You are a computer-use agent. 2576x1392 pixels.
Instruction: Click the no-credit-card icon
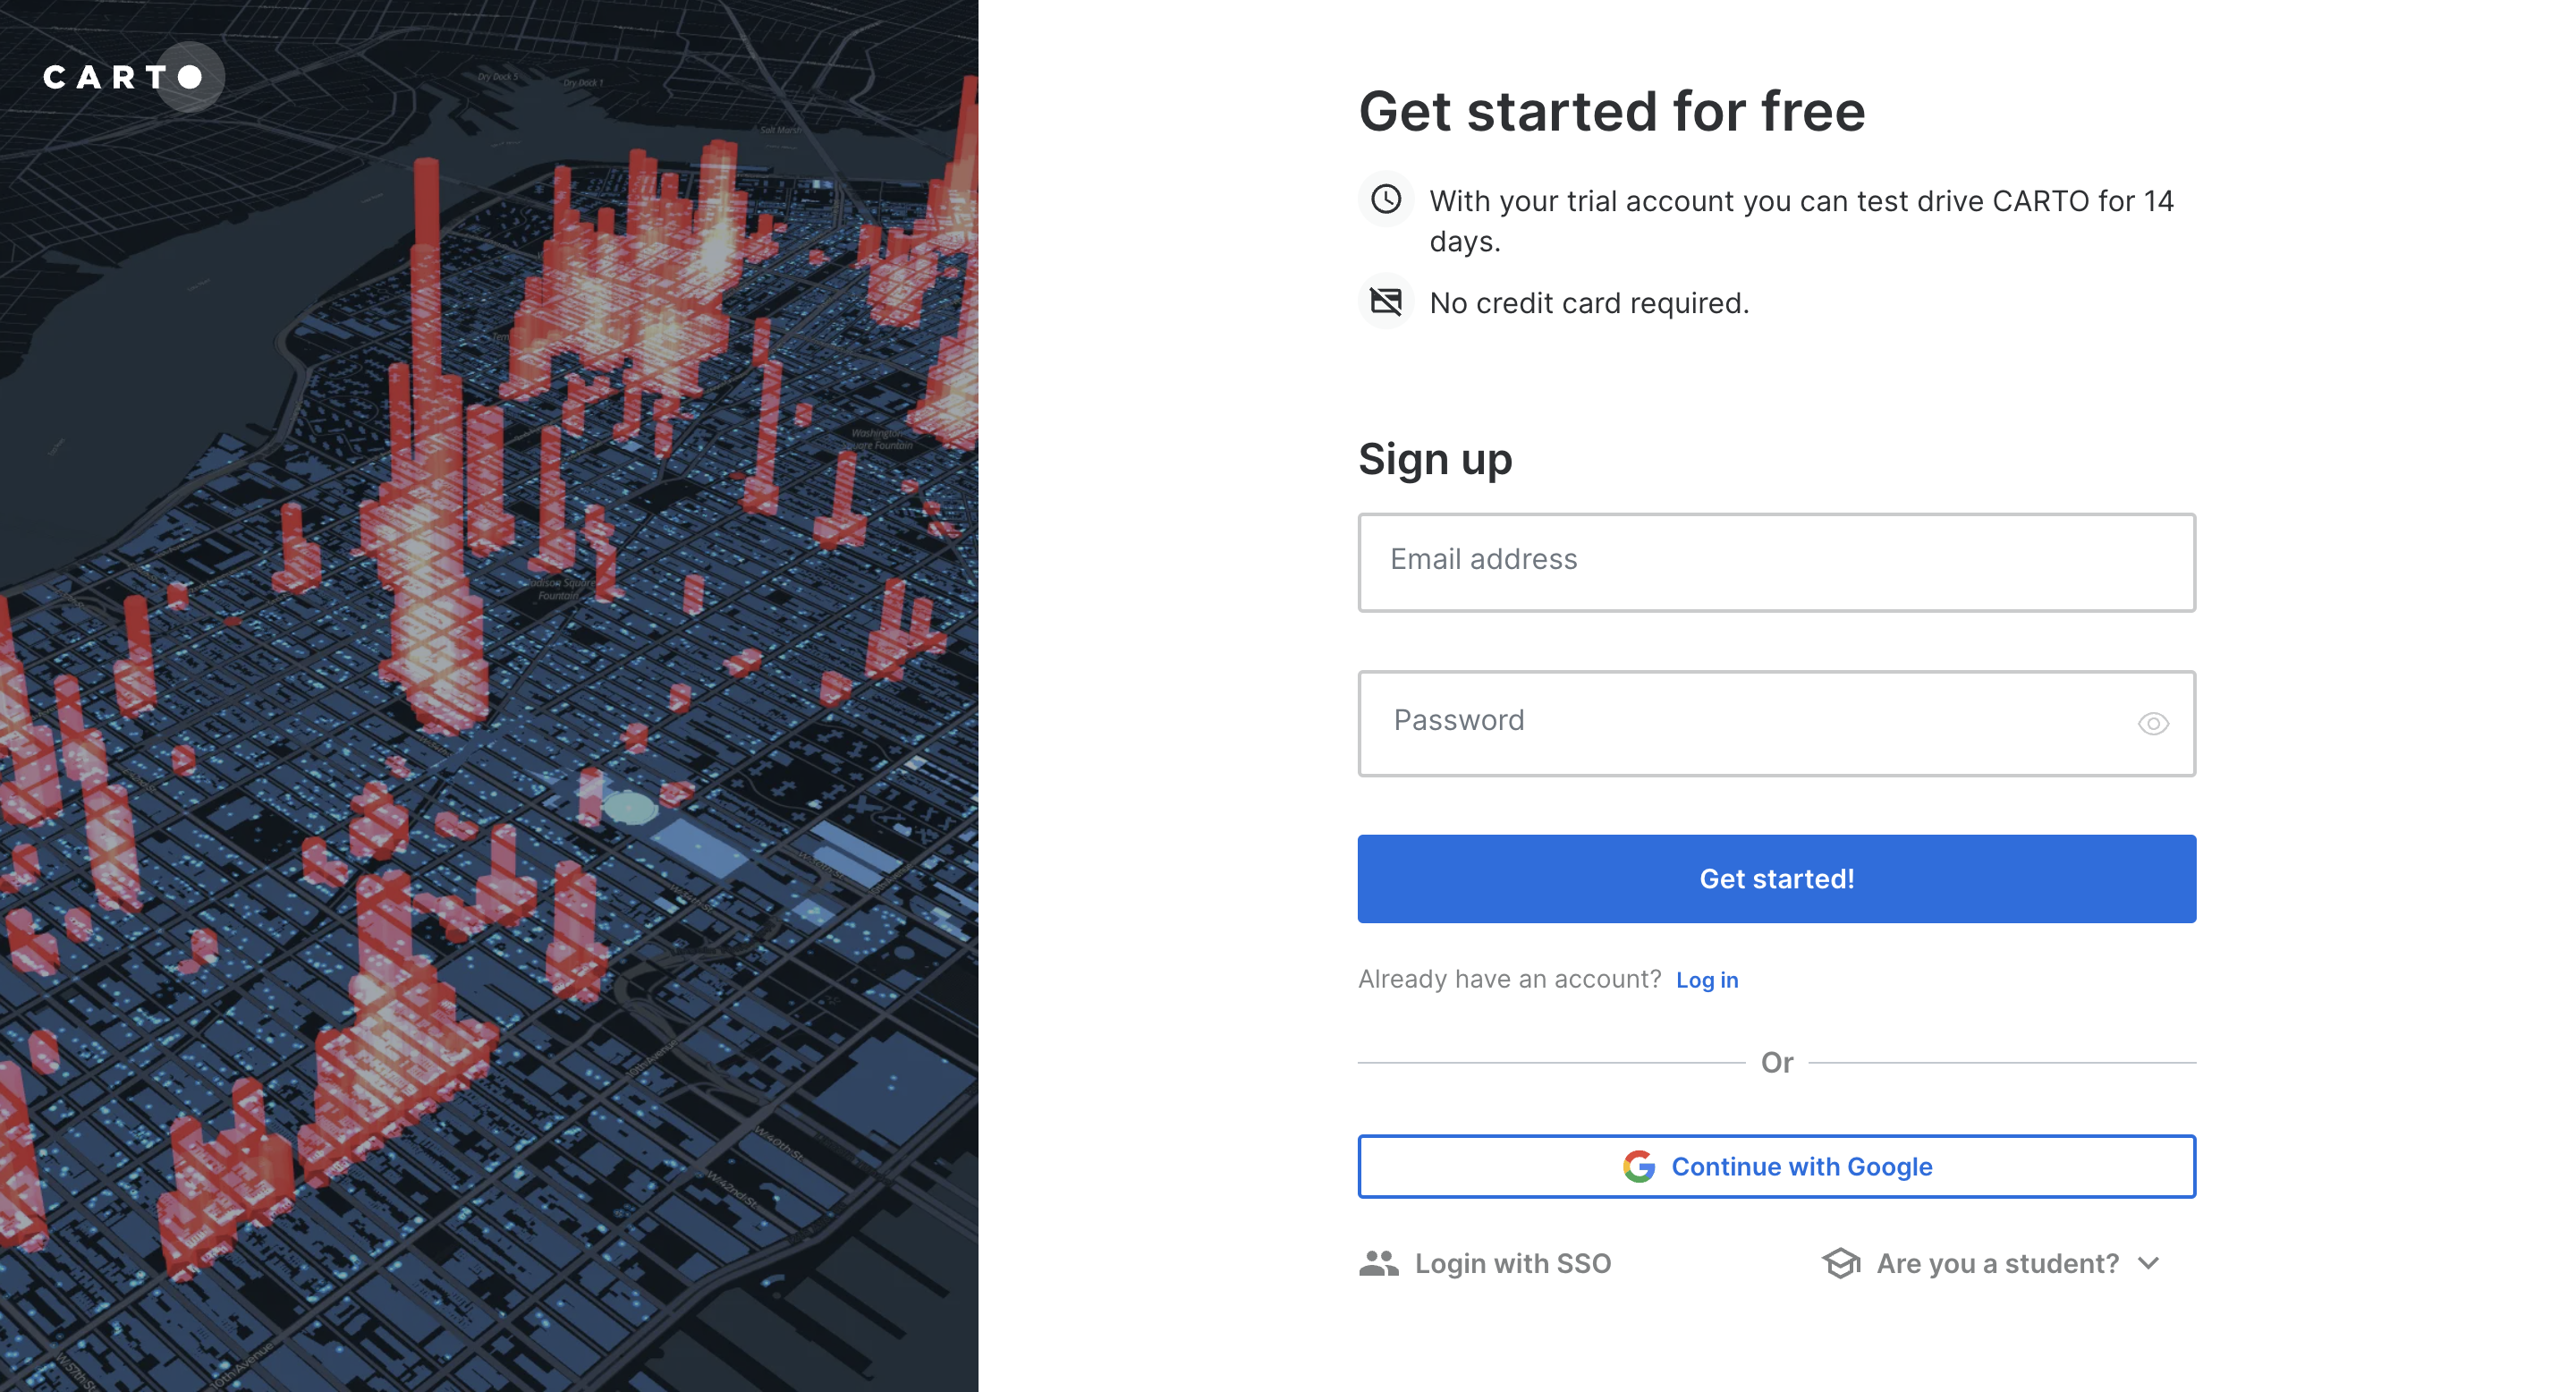(1385, 301)
